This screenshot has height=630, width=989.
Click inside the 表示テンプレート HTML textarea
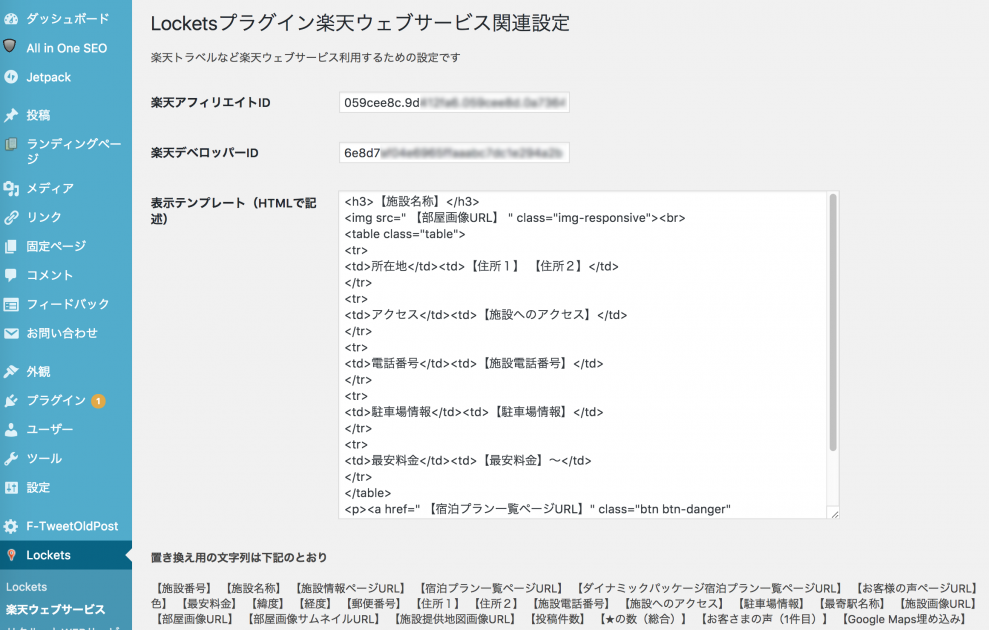(583, 354)
